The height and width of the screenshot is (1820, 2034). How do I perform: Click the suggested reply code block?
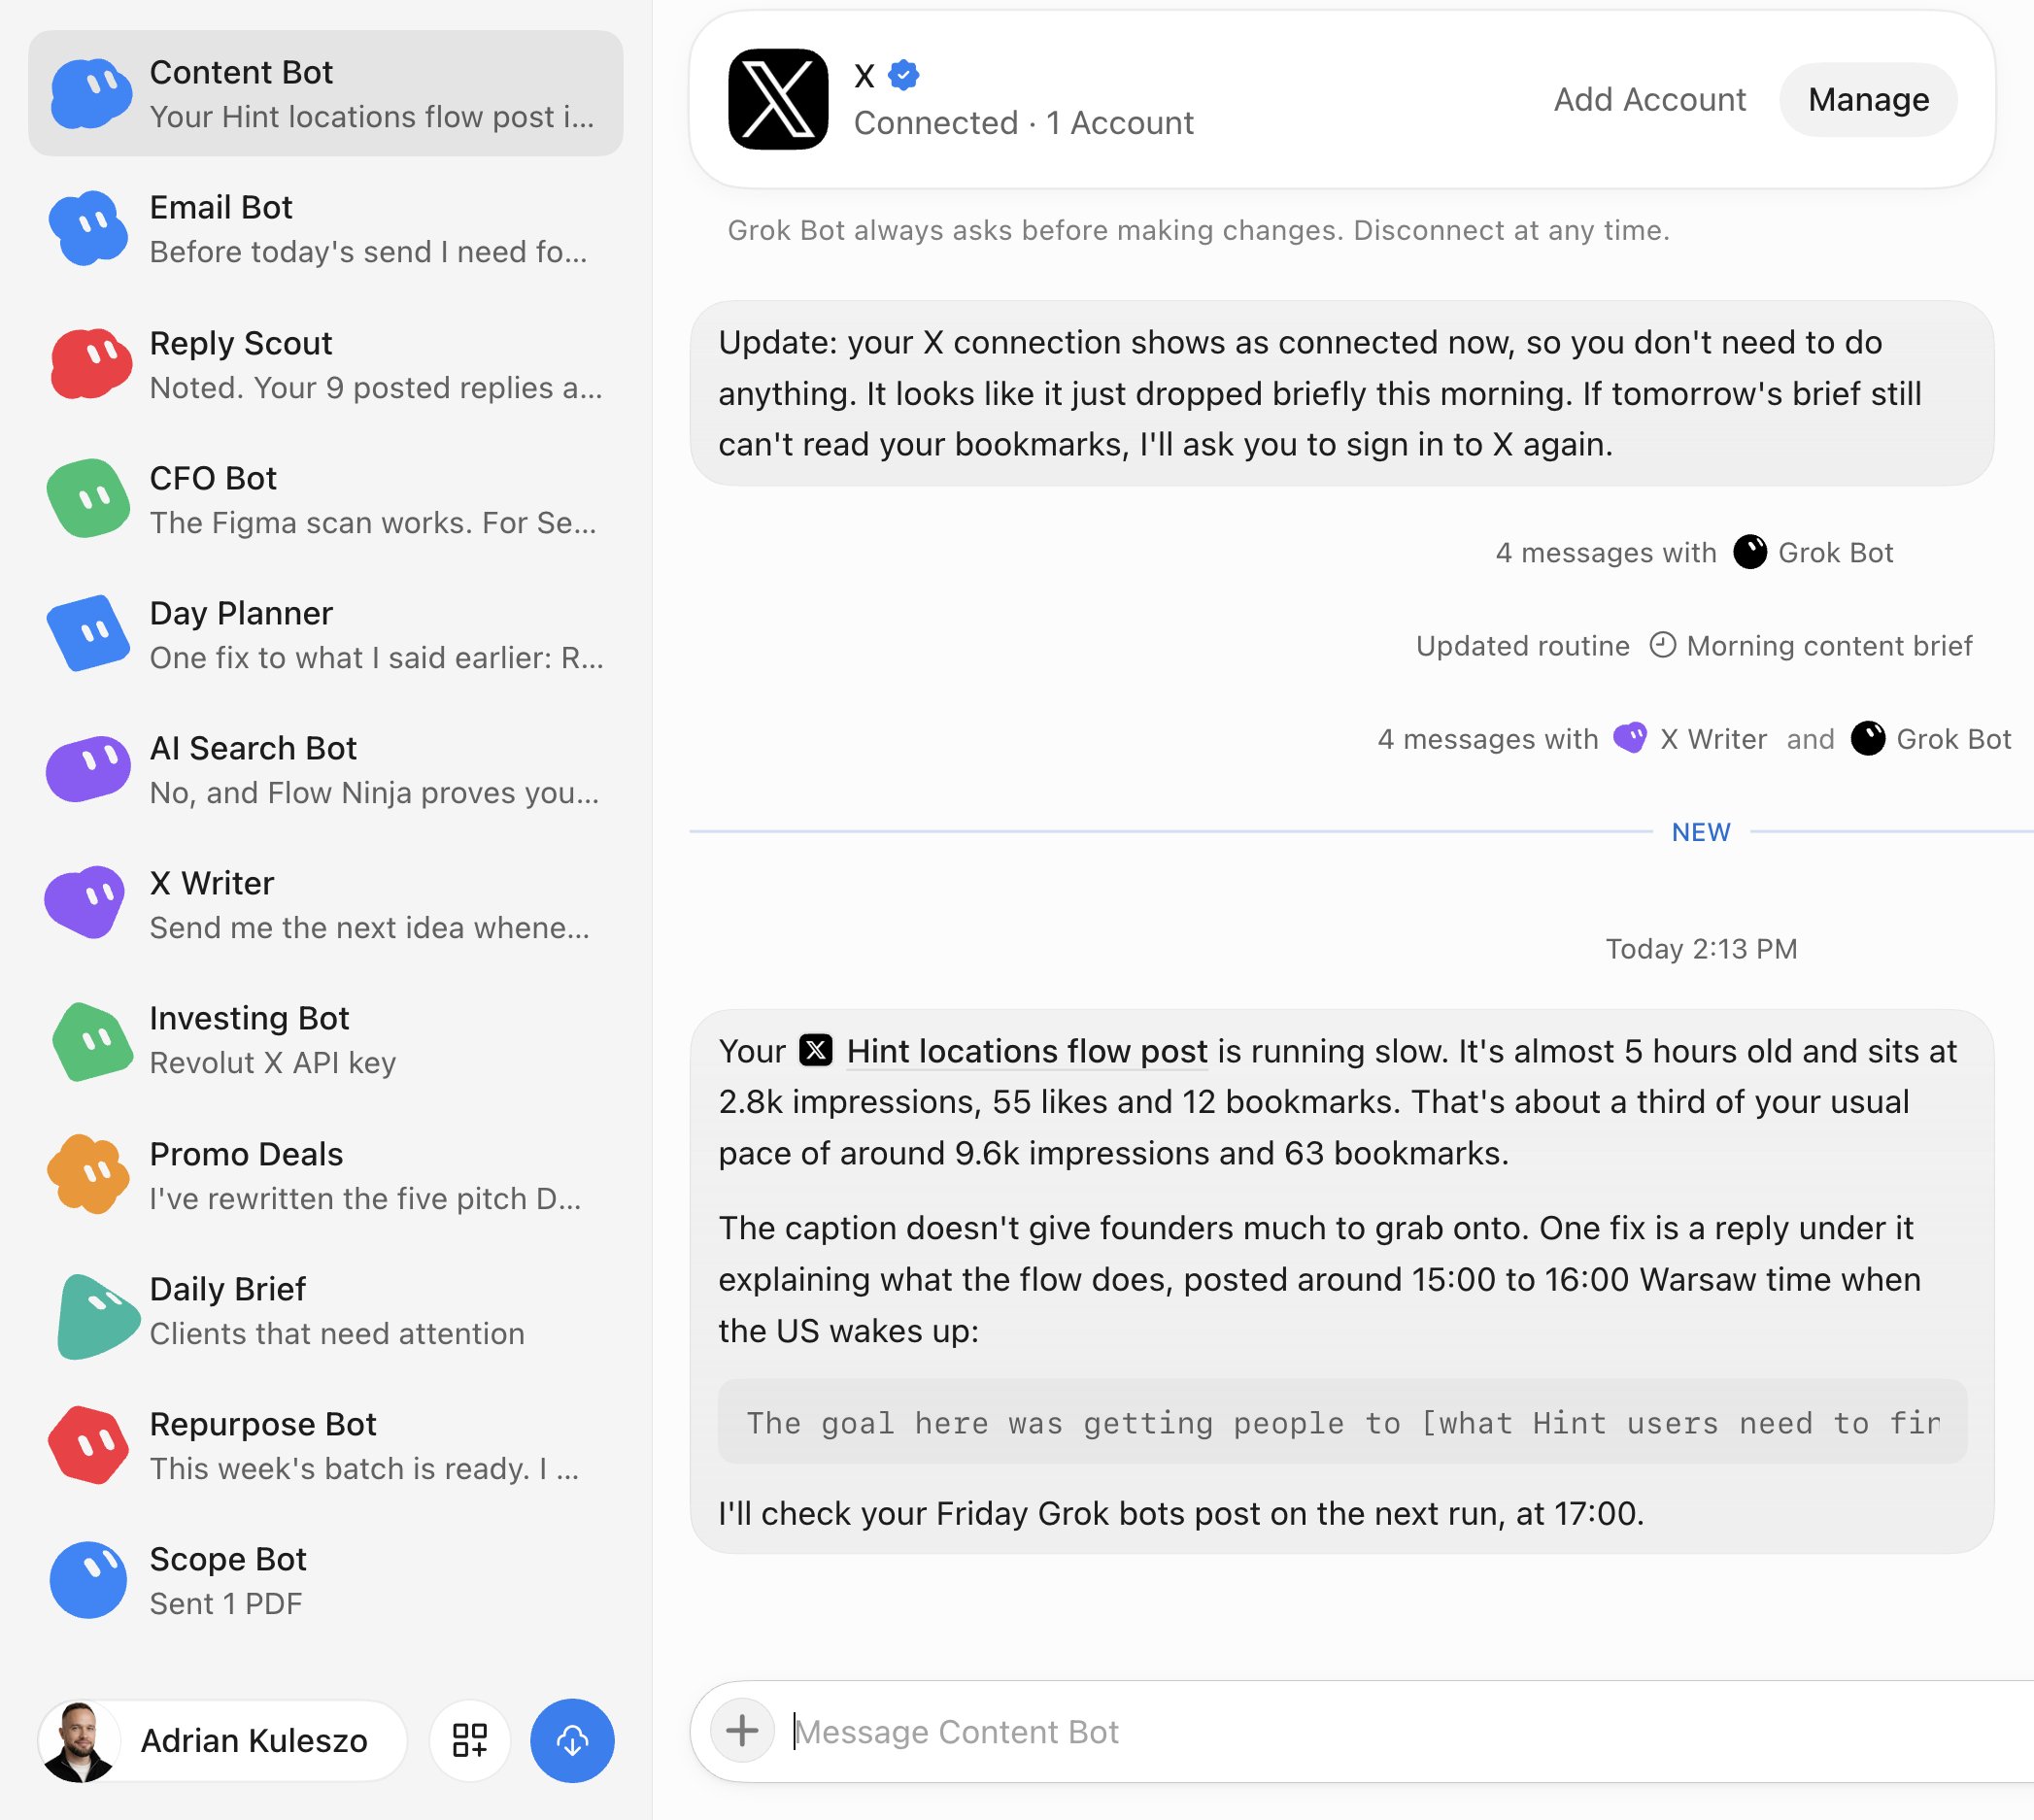(1342, 1422)
